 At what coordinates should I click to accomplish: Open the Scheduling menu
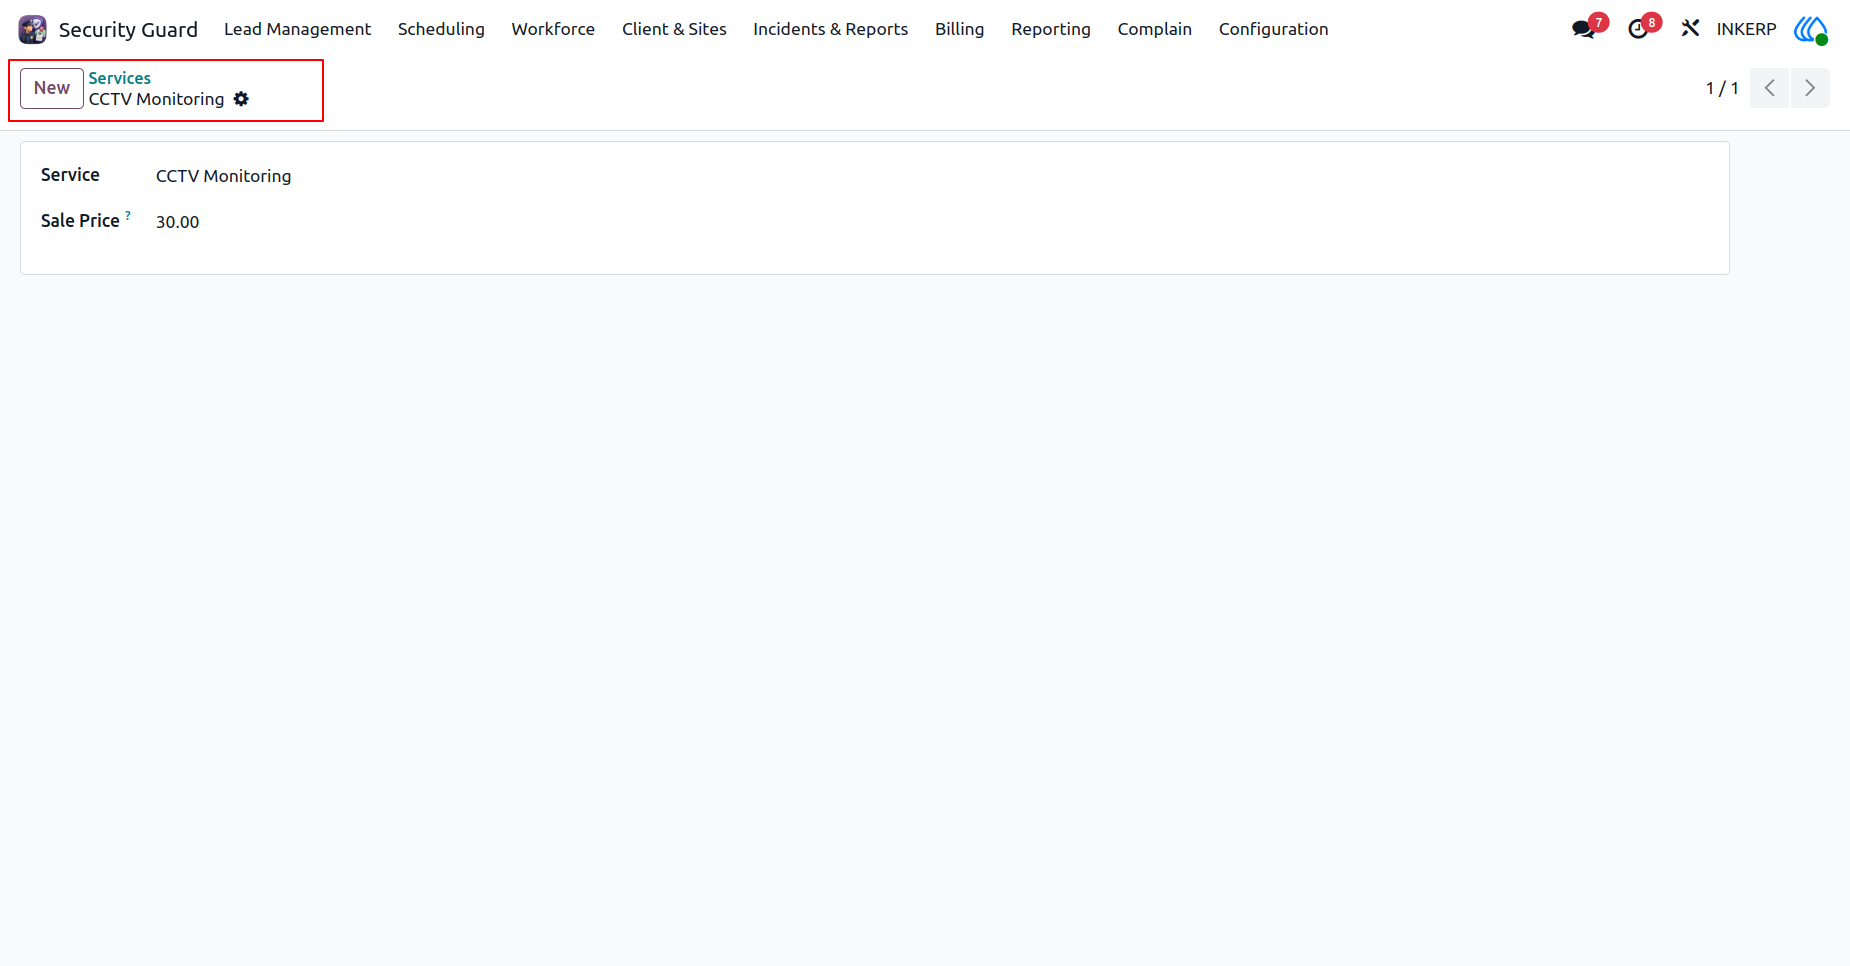pyautogui.click(x=441, y=29)
